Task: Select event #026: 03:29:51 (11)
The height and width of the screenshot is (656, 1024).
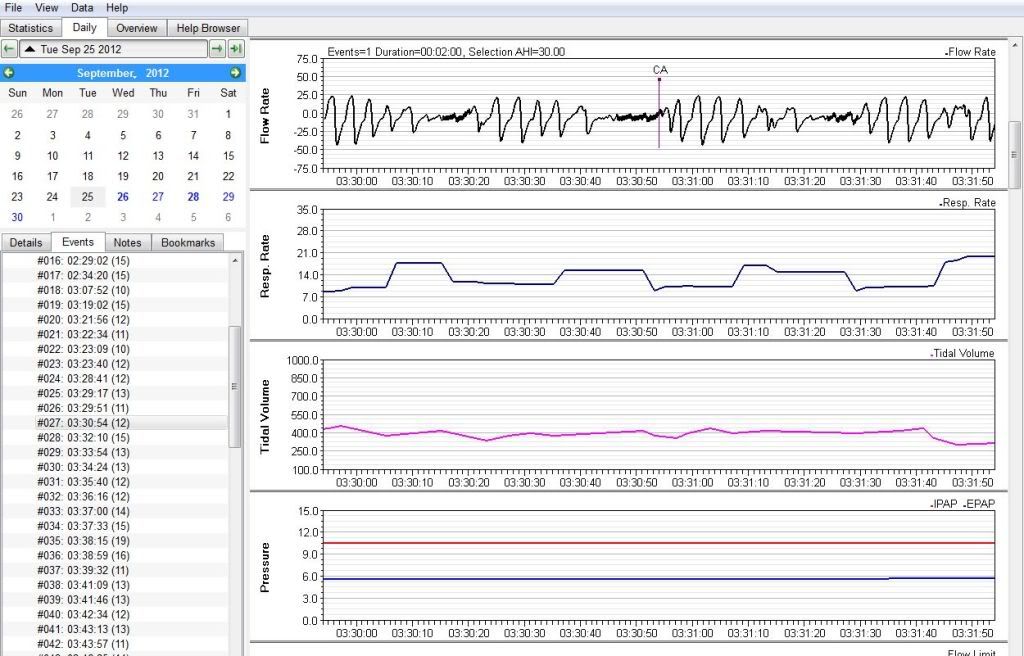Action: (84, 408)
